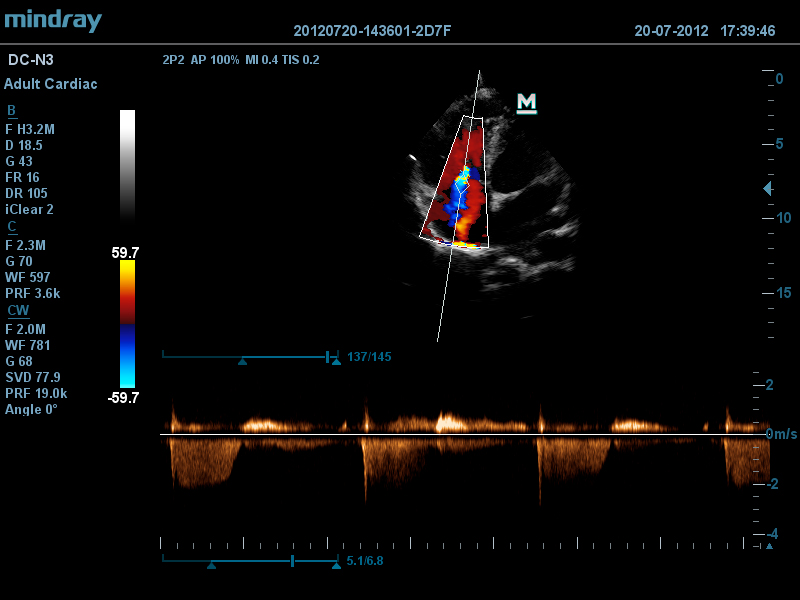Click the '17:39:46' time
800x600 pixels.
pos(747,31)
